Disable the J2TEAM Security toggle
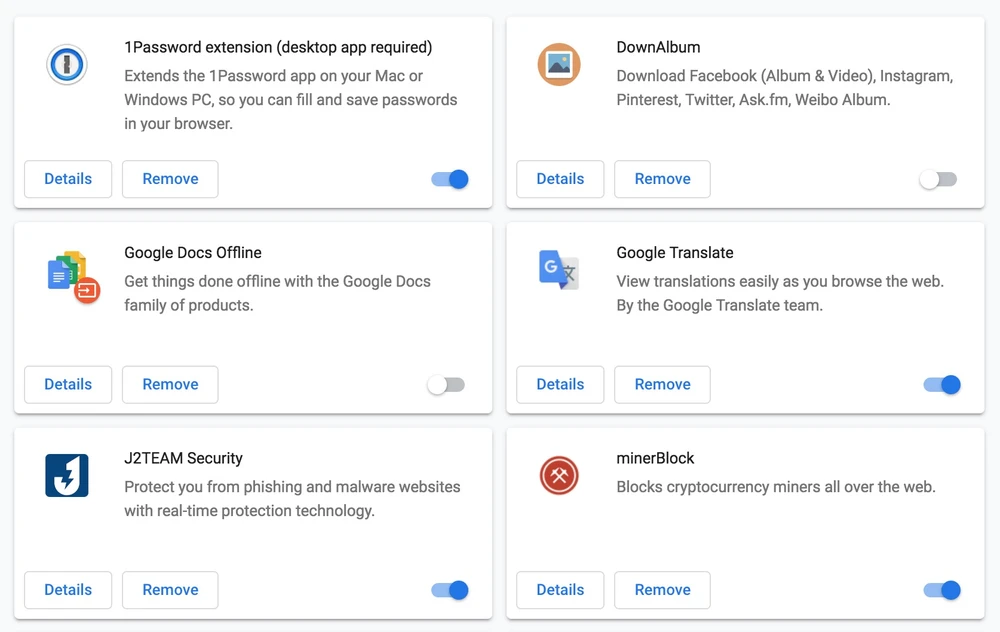 point(450,590)
